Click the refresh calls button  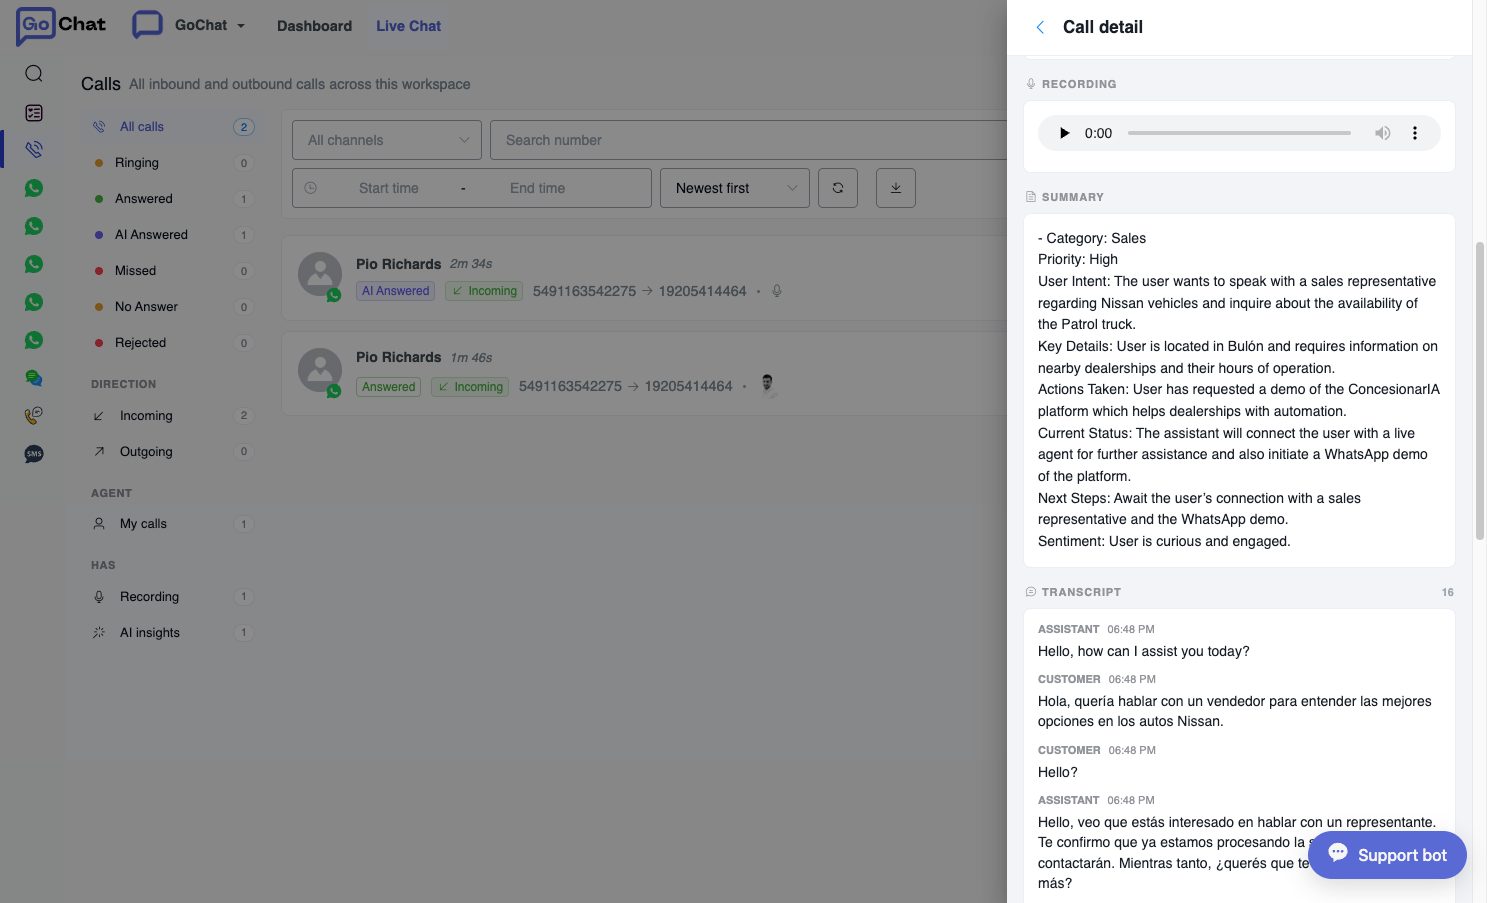[838, 188]
